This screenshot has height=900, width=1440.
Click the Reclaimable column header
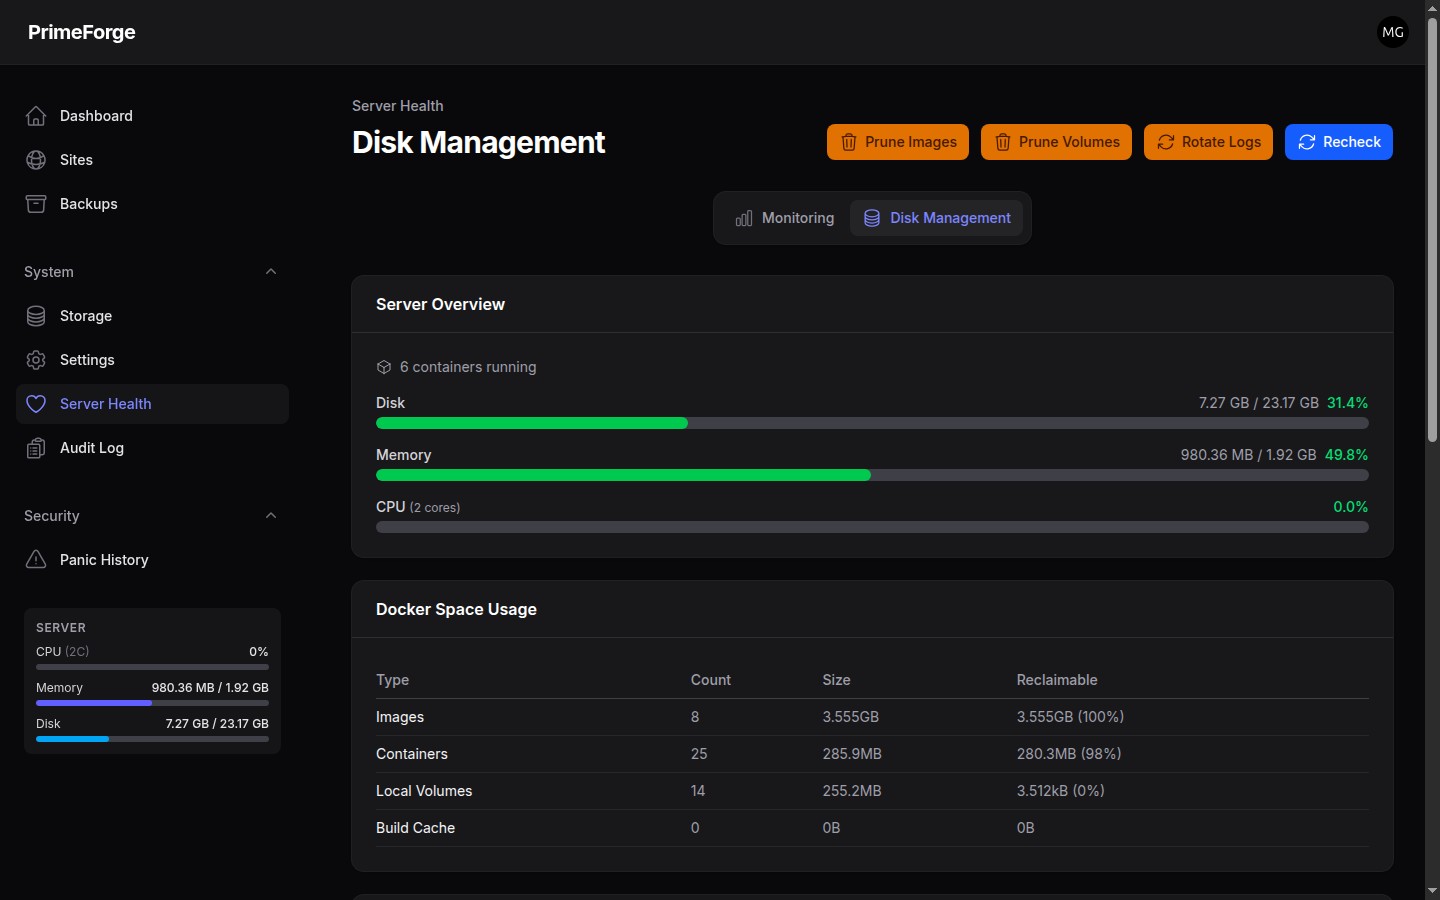tap(1057, 680)
